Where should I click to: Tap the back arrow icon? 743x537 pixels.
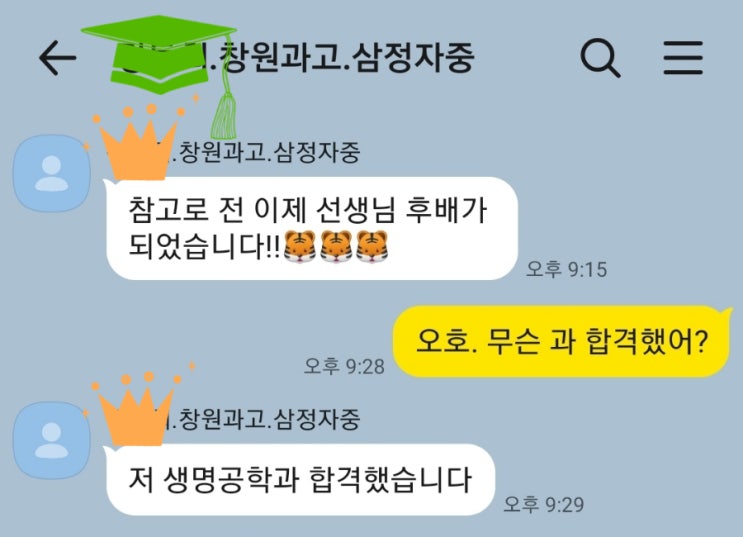(x=57, y=58)
